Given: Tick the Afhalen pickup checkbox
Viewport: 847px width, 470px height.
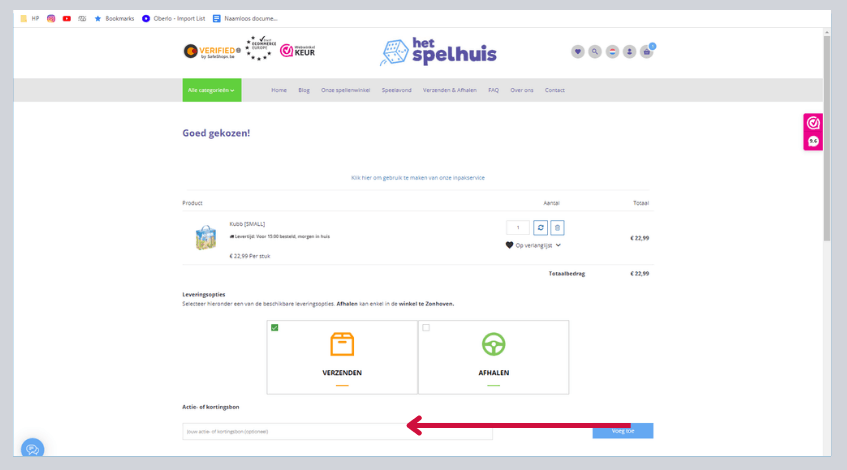Looking at the screenshot, I should [425, 328].
